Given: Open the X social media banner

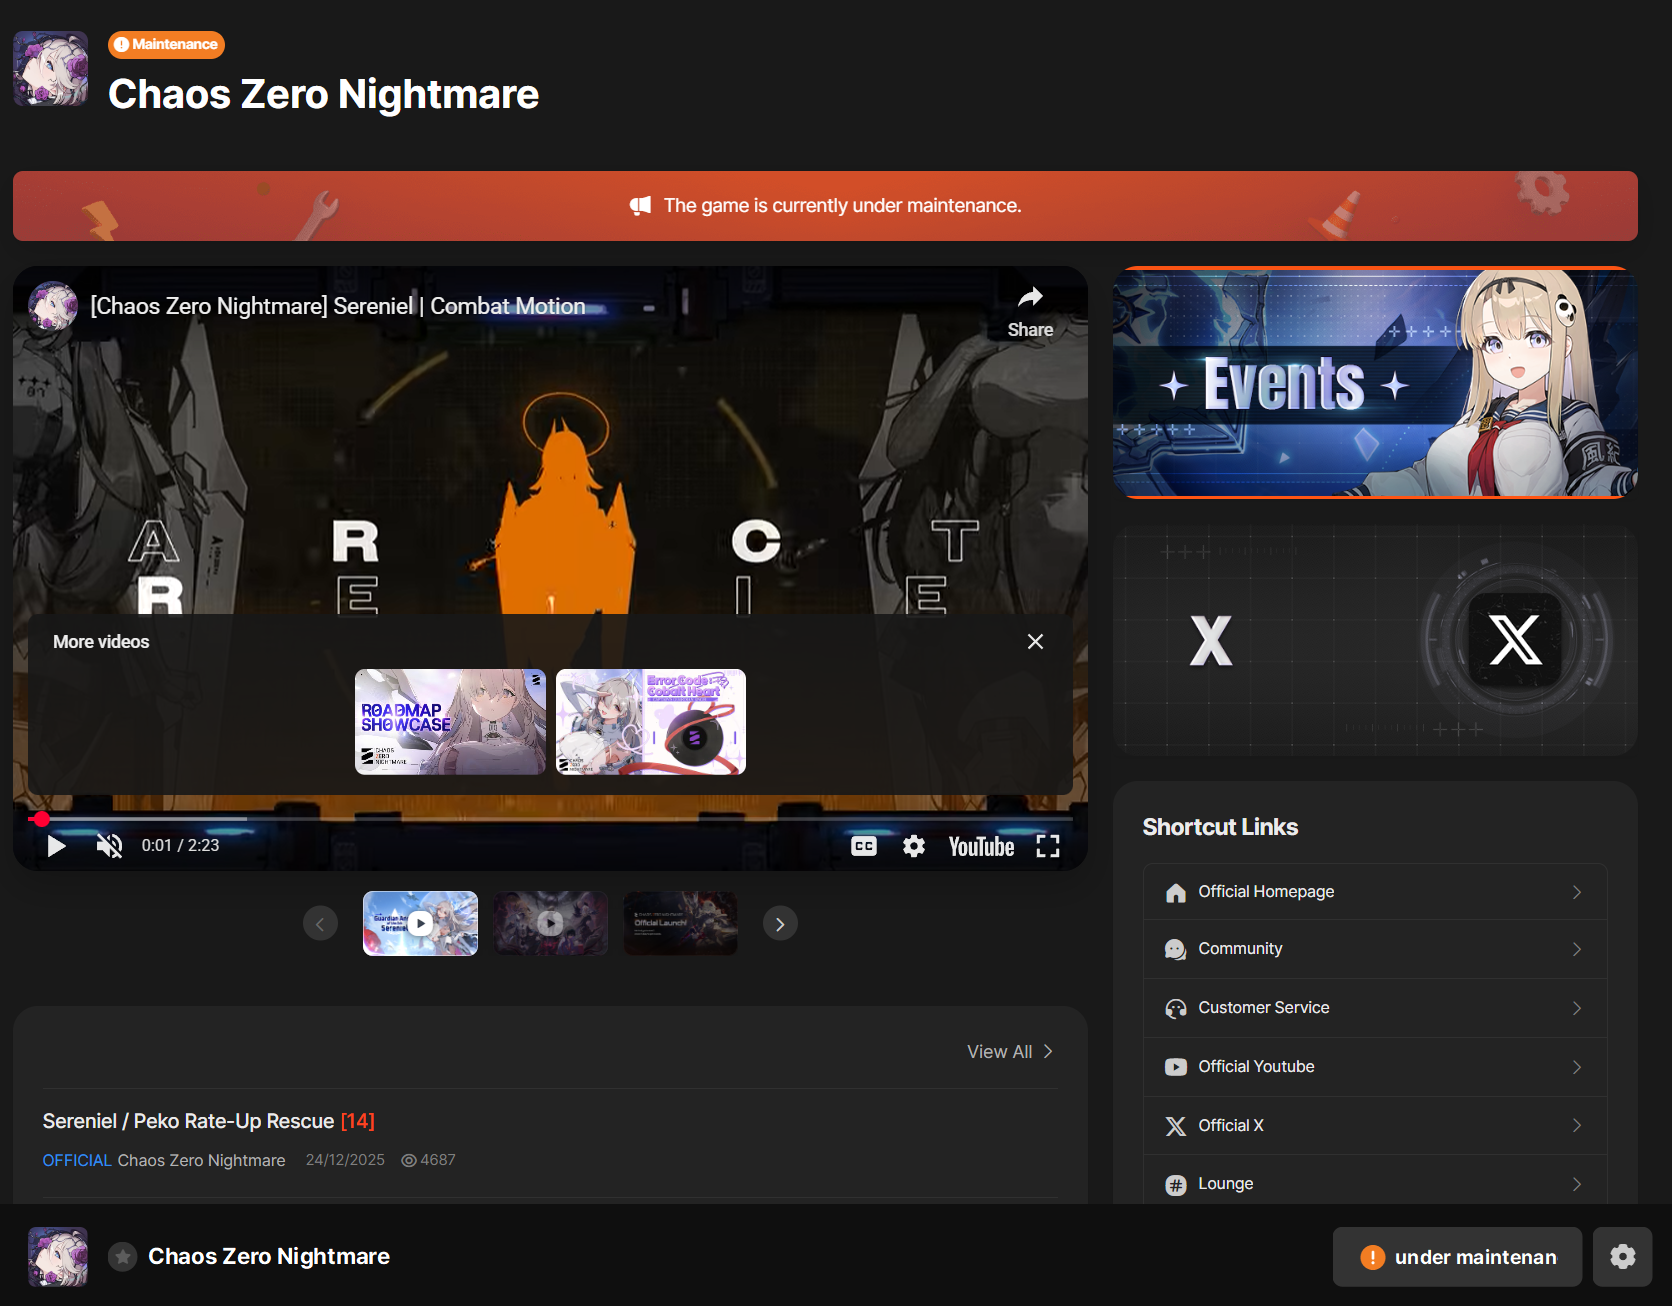Looking at the screenshot, I should click(x=1375, y=640).
